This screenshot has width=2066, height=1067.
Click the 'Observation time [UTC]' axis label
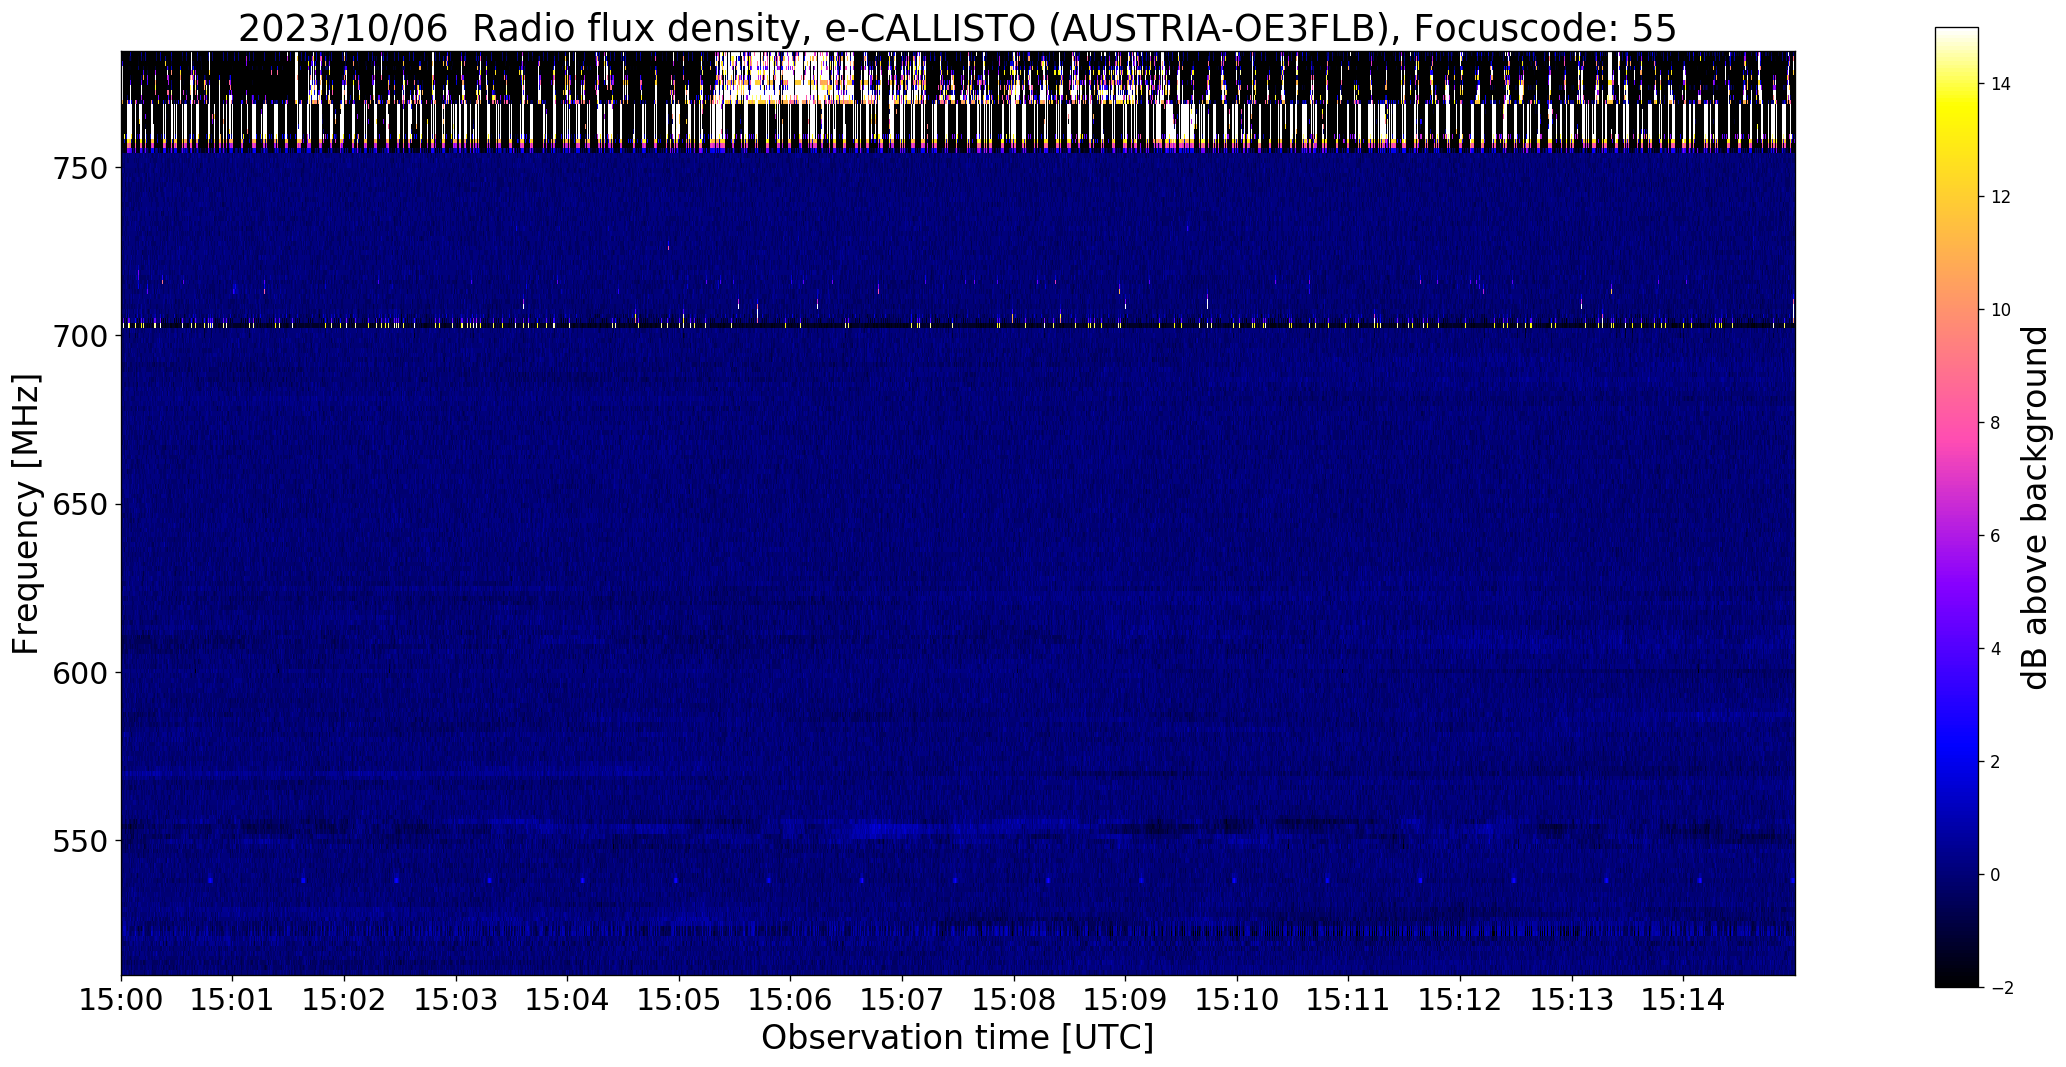(957, 1038)
